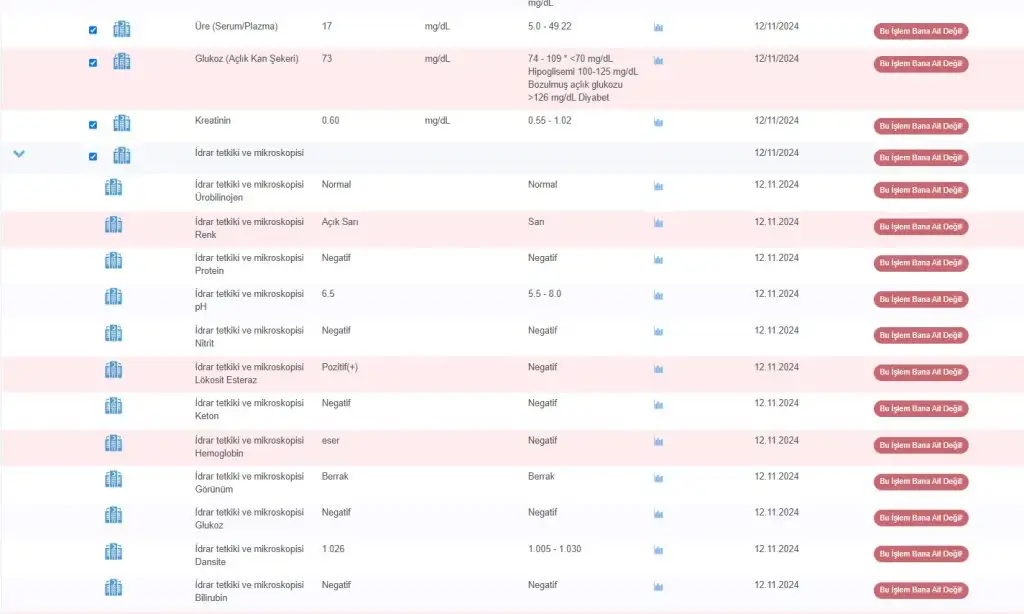Open the chart icon for Ürobilinojen
1024x614 pixels.
point(658,187)
